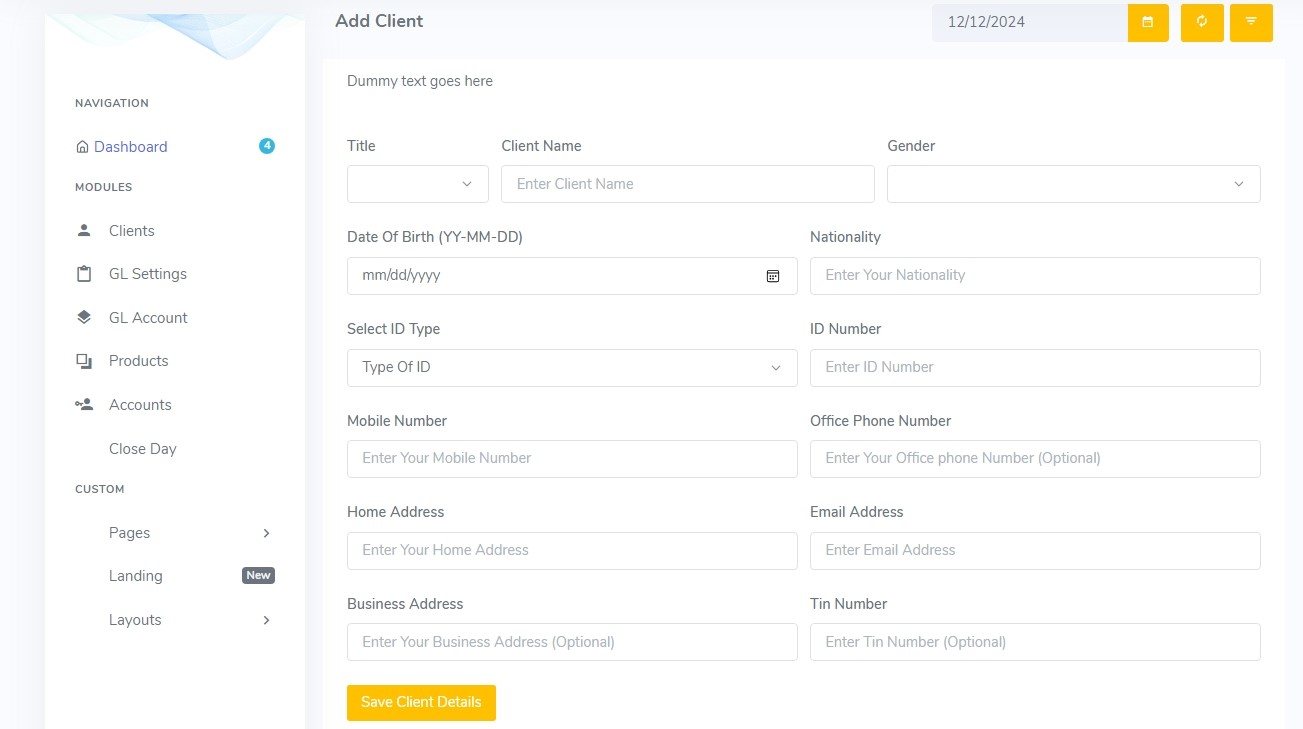The image size is (1303, 729).
Task: Open the Landing menu item
Action: click(x=136, y=576)
